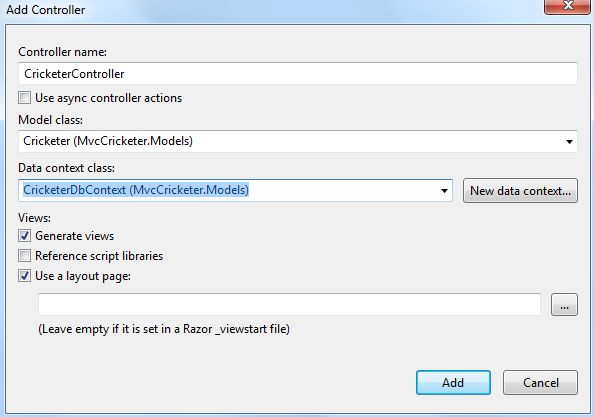The image size is (594, 417).
Task: Cancel the Add Controller dialog
Action: point(540,383)
